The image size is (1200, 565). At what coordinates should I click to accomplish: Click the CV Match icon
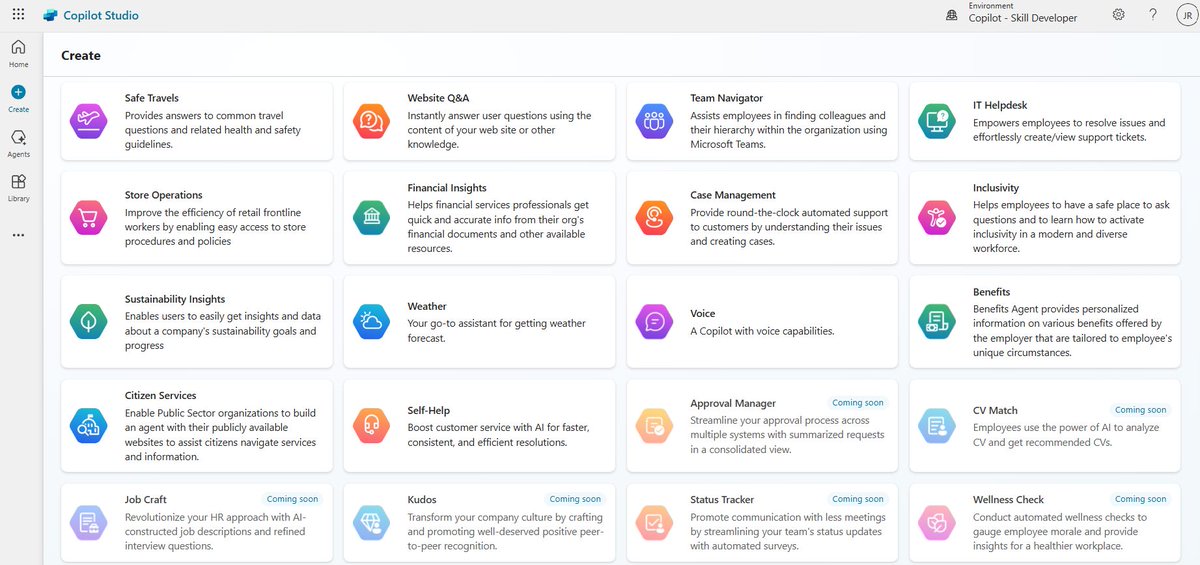(937, 426)
